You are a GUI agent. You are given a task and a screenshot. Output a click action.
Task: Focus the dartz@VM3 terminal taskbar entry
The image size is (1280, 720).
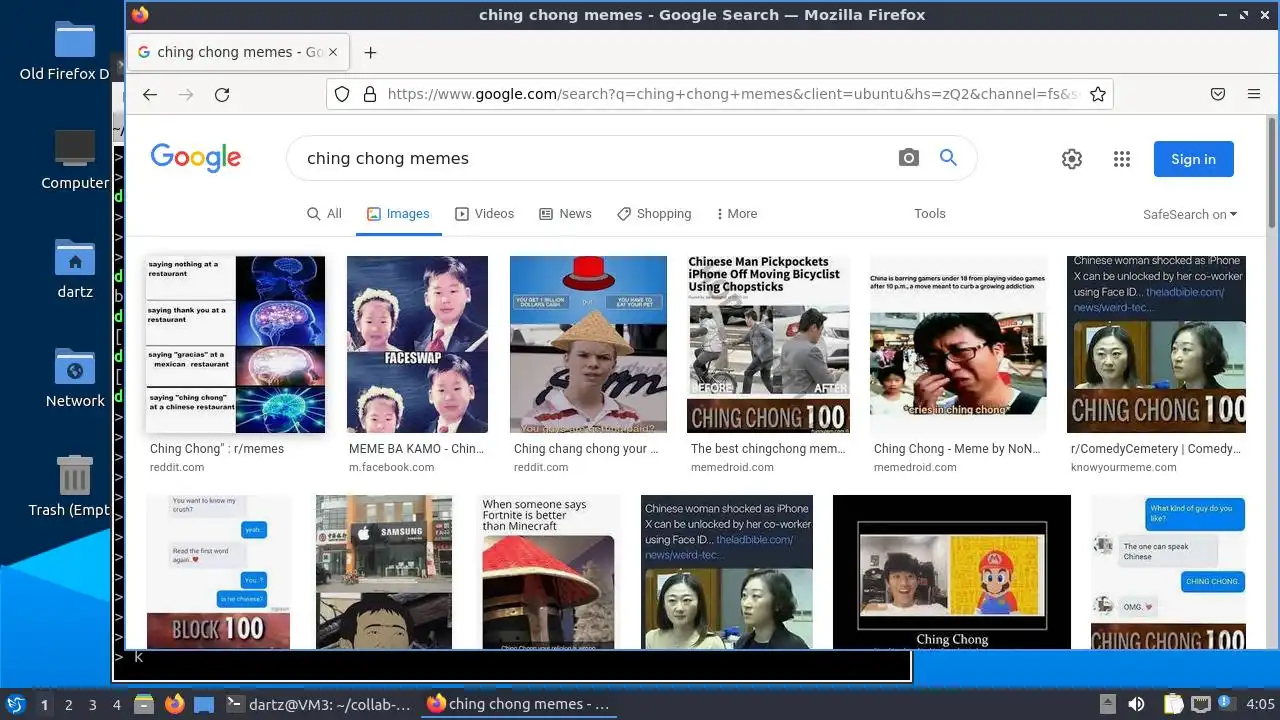point(318,704)
